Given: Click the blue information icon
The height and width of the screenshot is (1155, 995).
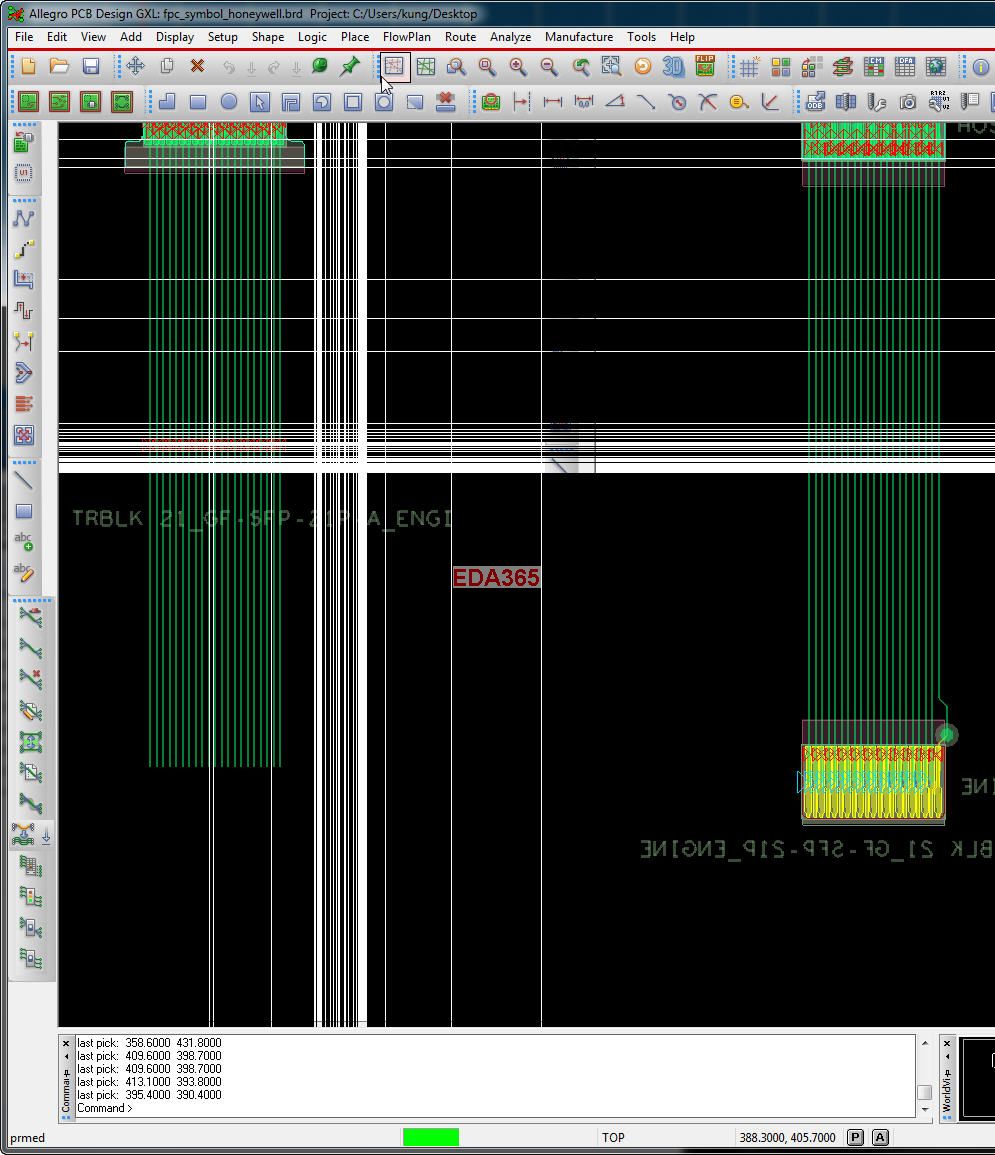Looking at the screenshot, I should click(981, 67).
